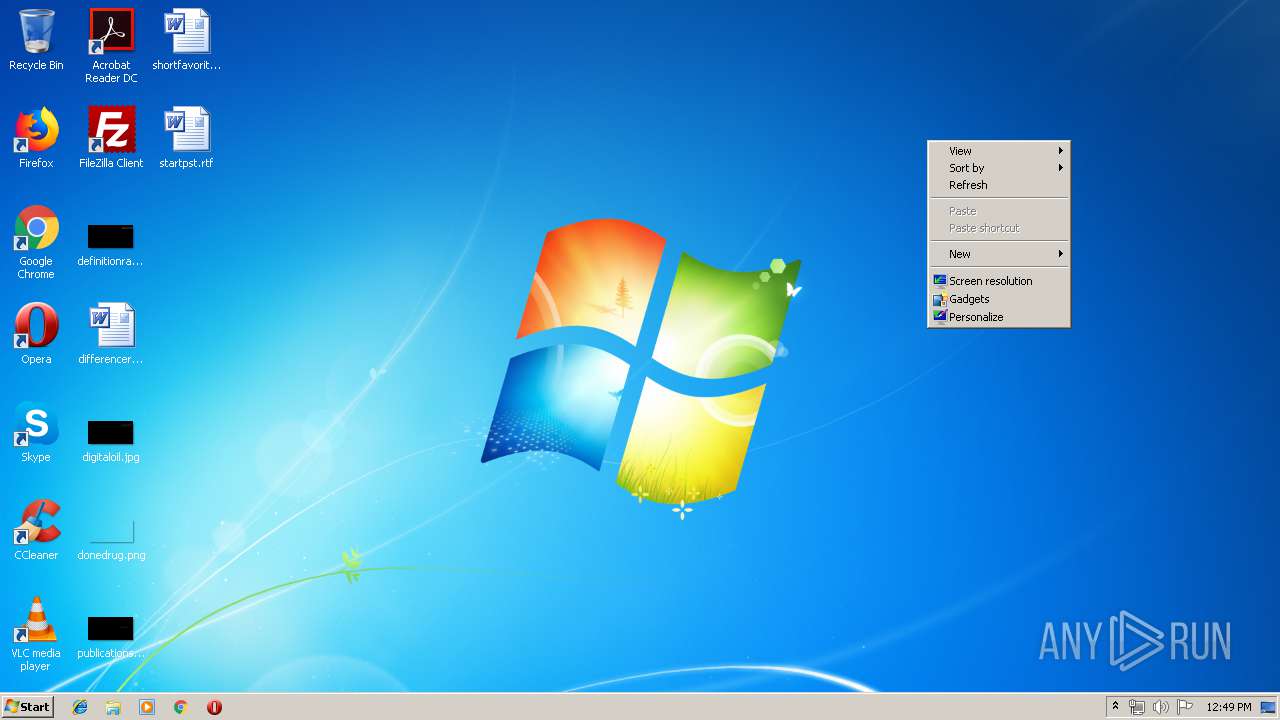This screenshot has height=720, width=1280.
Task: Select the publications... file icon
Action: tap(111, 637)
